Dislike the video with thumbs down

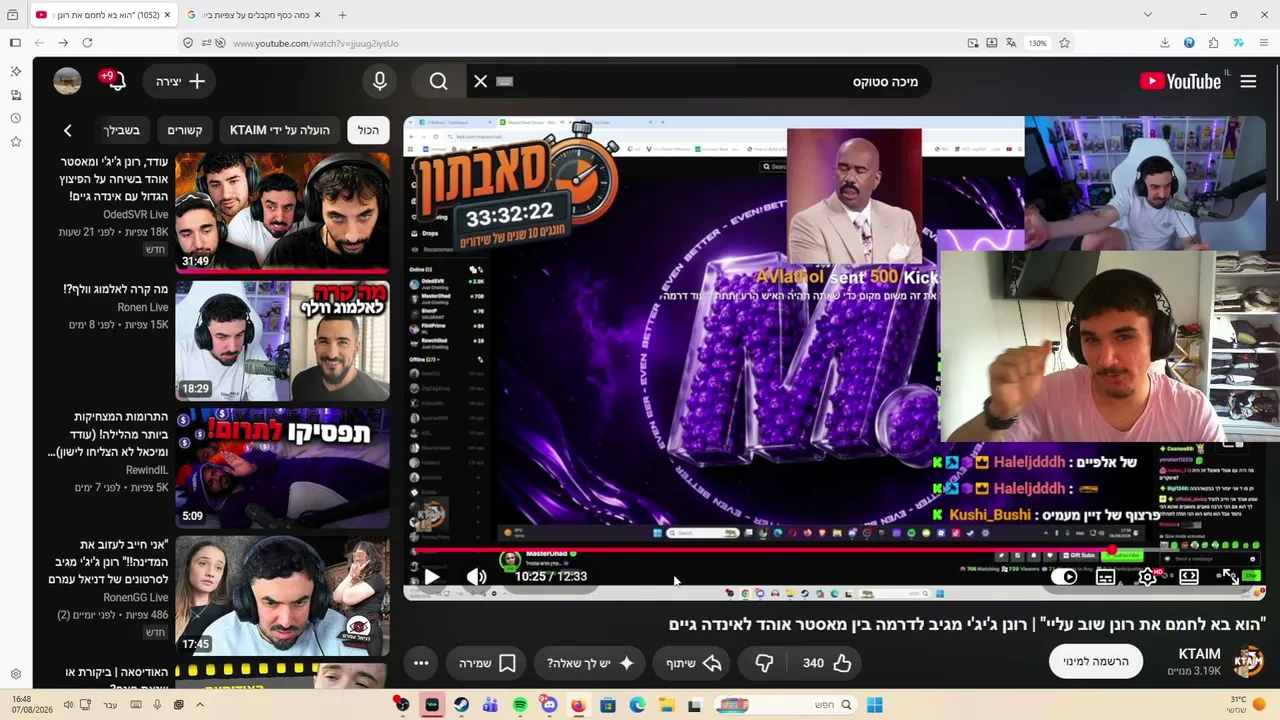(764, 663)
